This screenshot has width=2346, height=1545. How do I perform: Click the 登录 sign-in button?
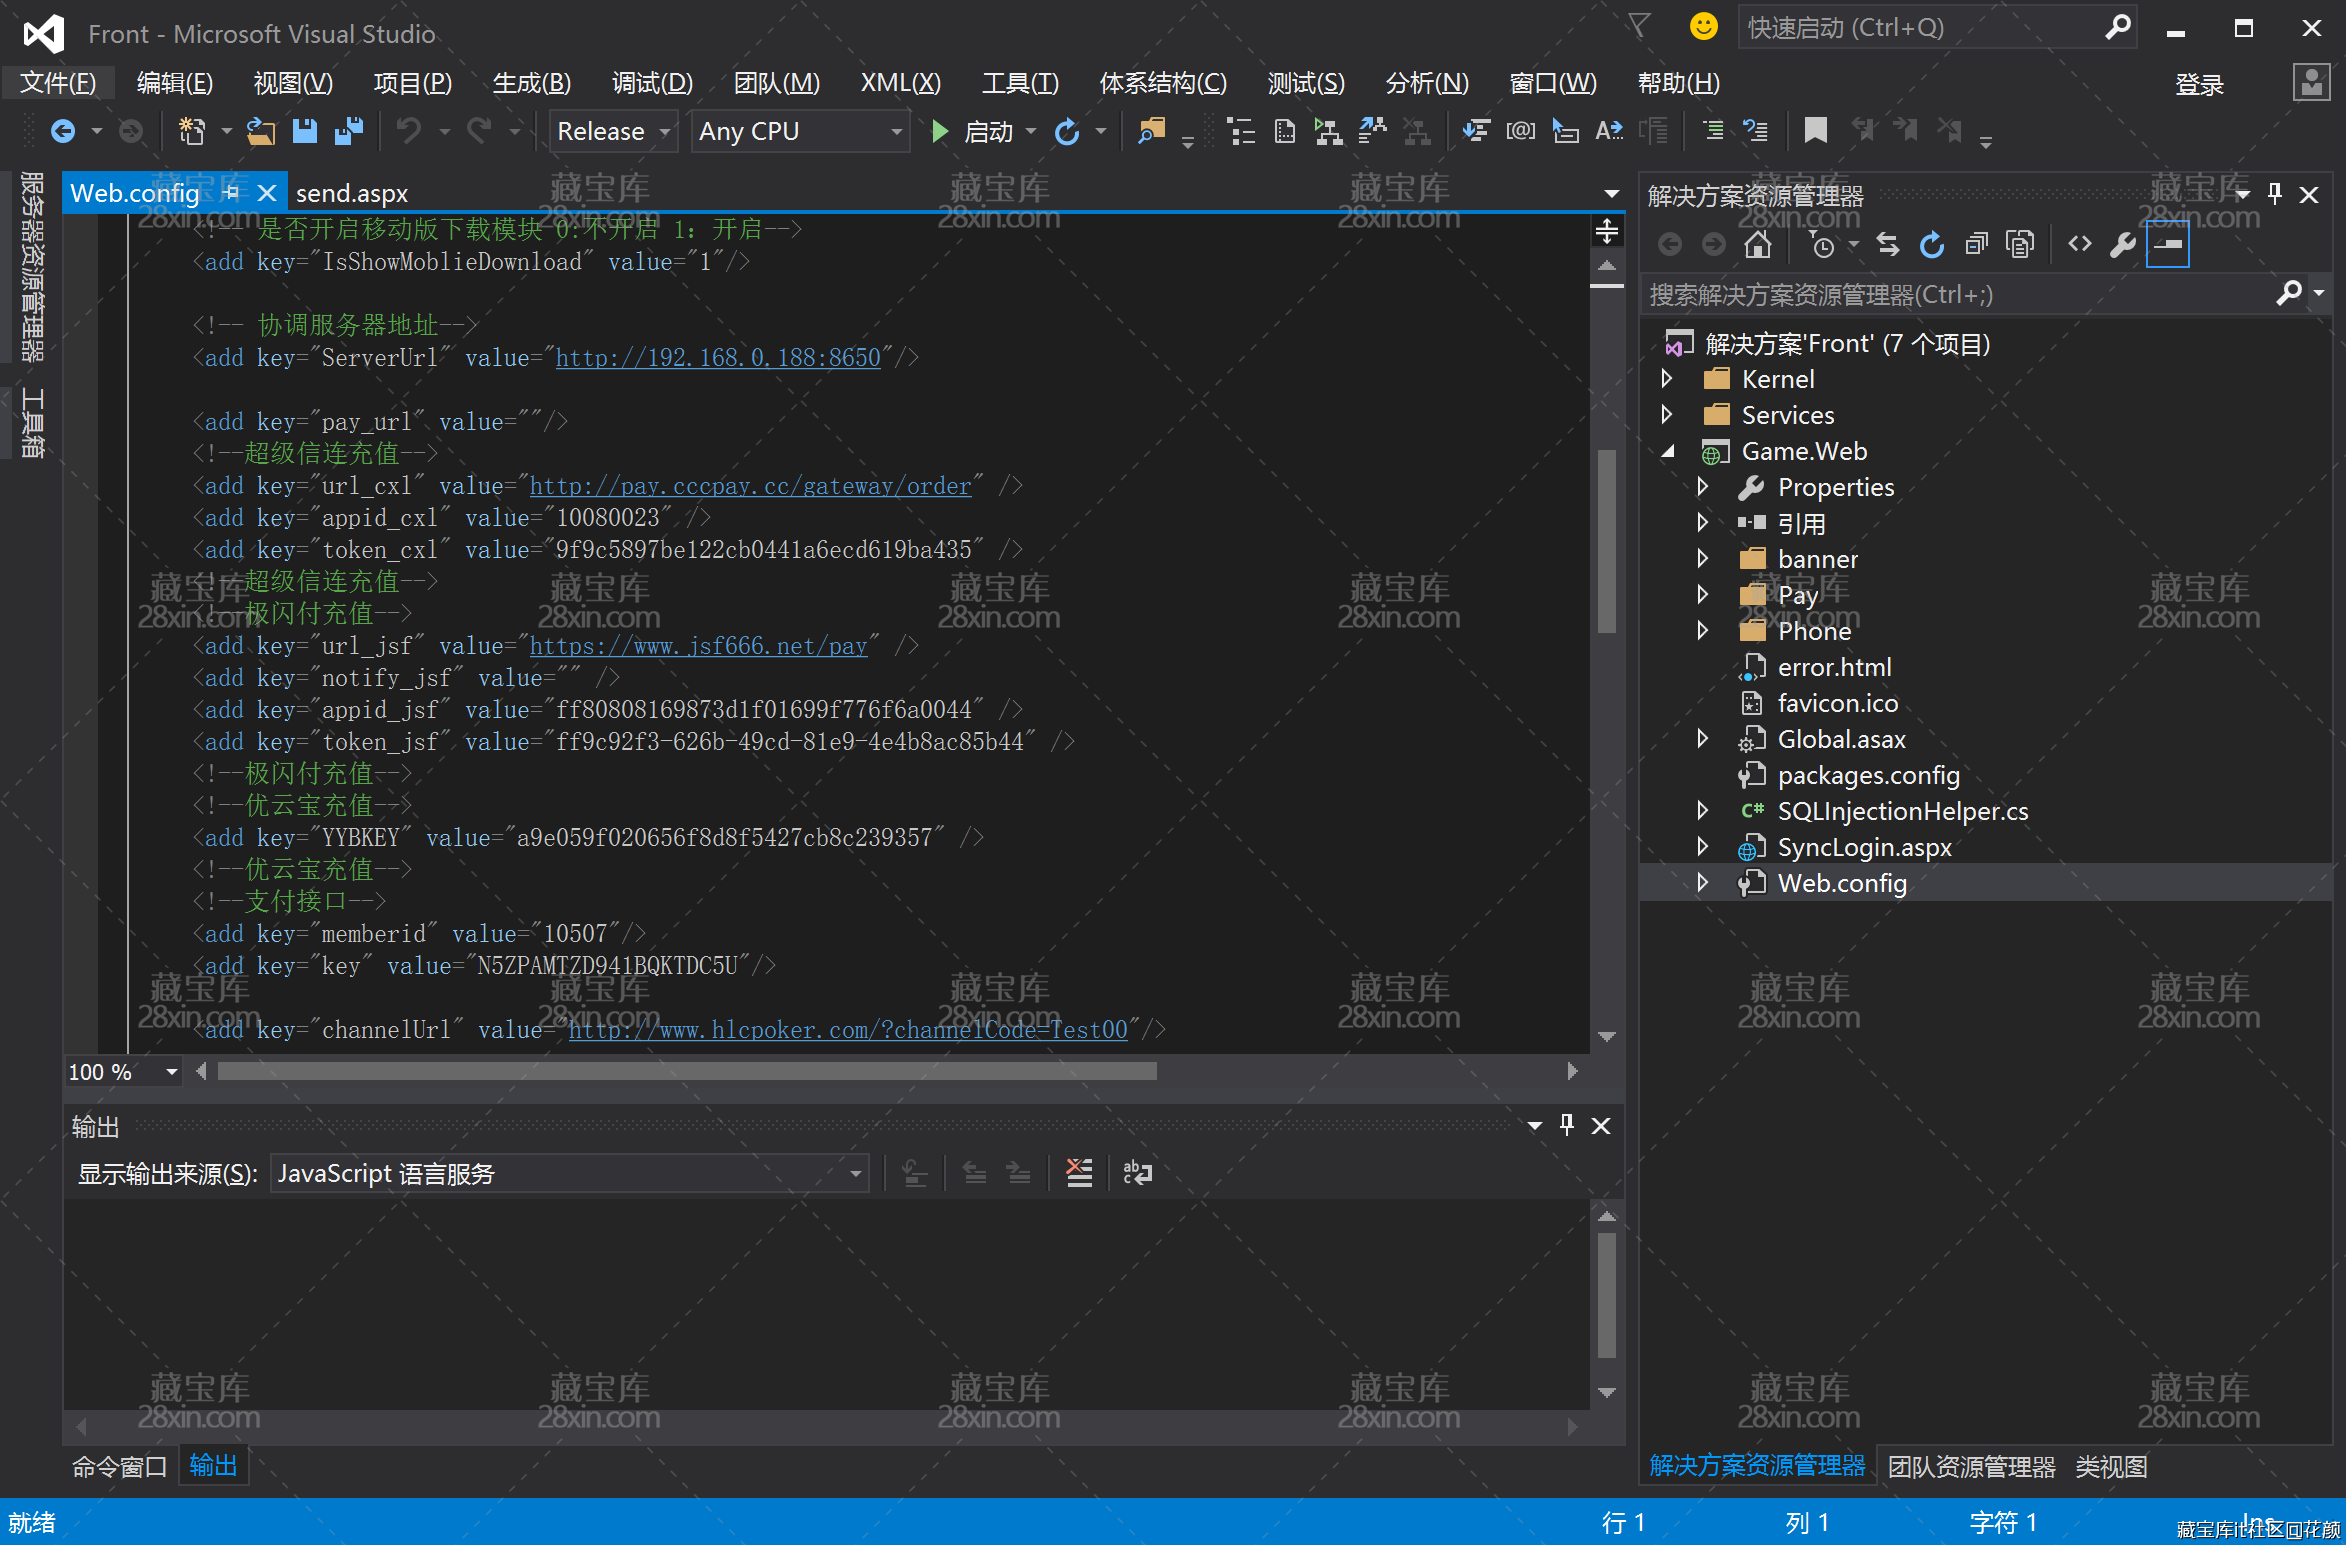2199,85
